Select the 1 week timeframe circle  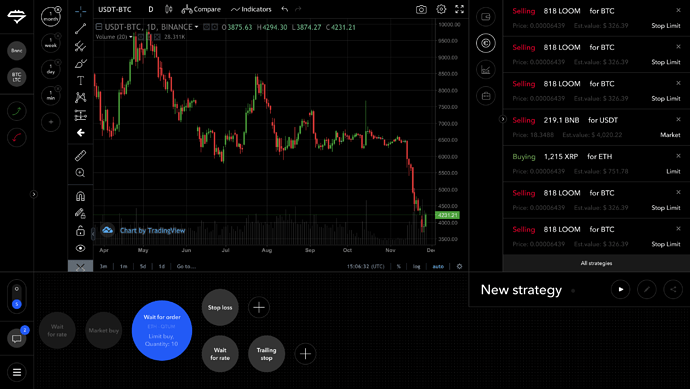(x=51, y=43)
